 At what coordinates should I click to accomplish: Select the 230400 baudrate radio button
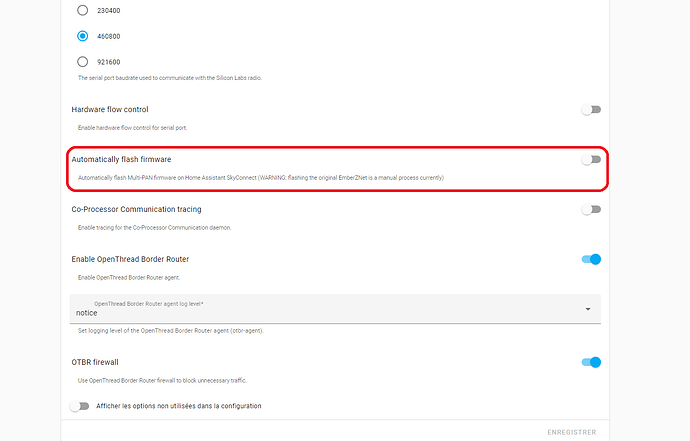click(83, 11)
